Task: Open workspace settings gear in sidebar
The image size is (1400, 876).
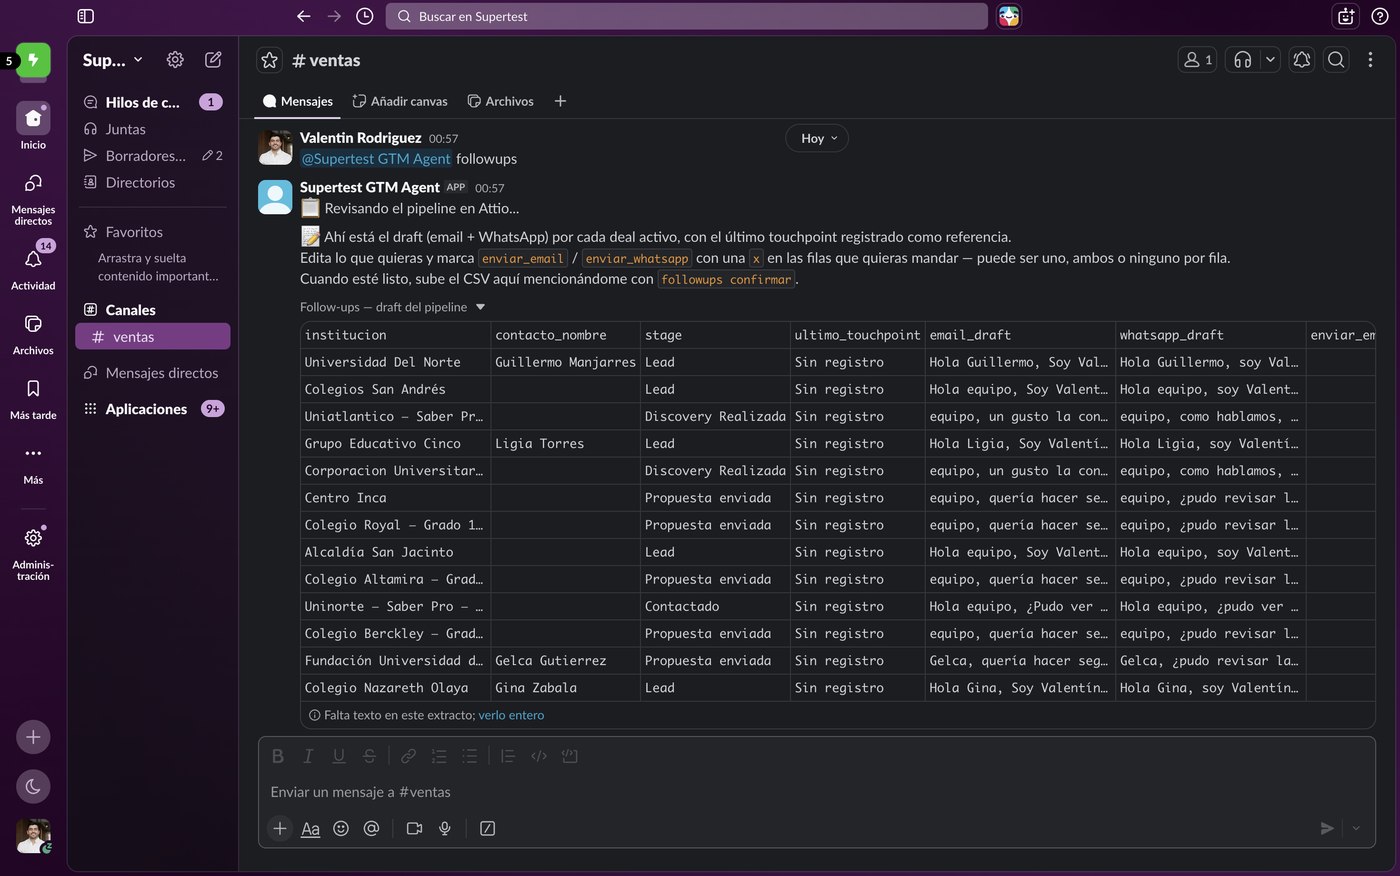Action: (x=175, y=60)
